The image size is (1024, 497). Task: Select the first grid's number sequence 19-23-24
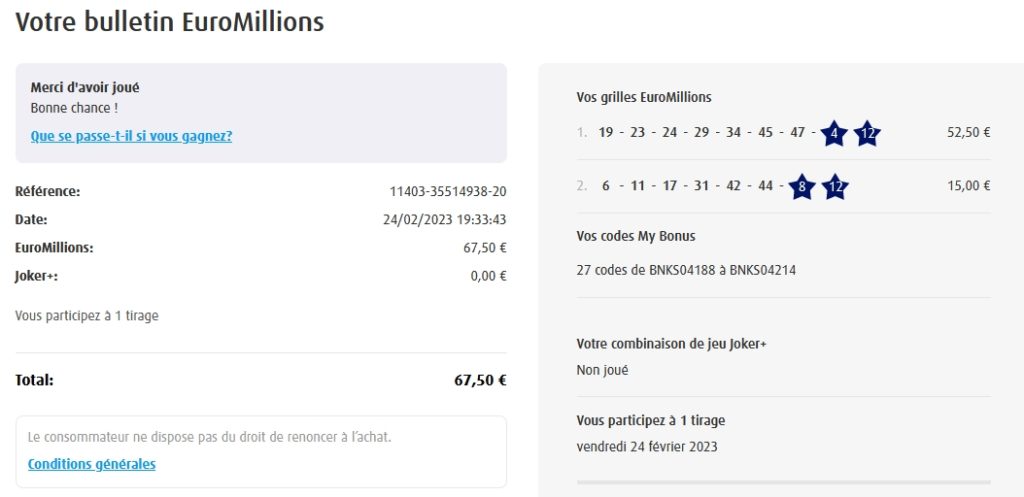[x=638, y=132]
